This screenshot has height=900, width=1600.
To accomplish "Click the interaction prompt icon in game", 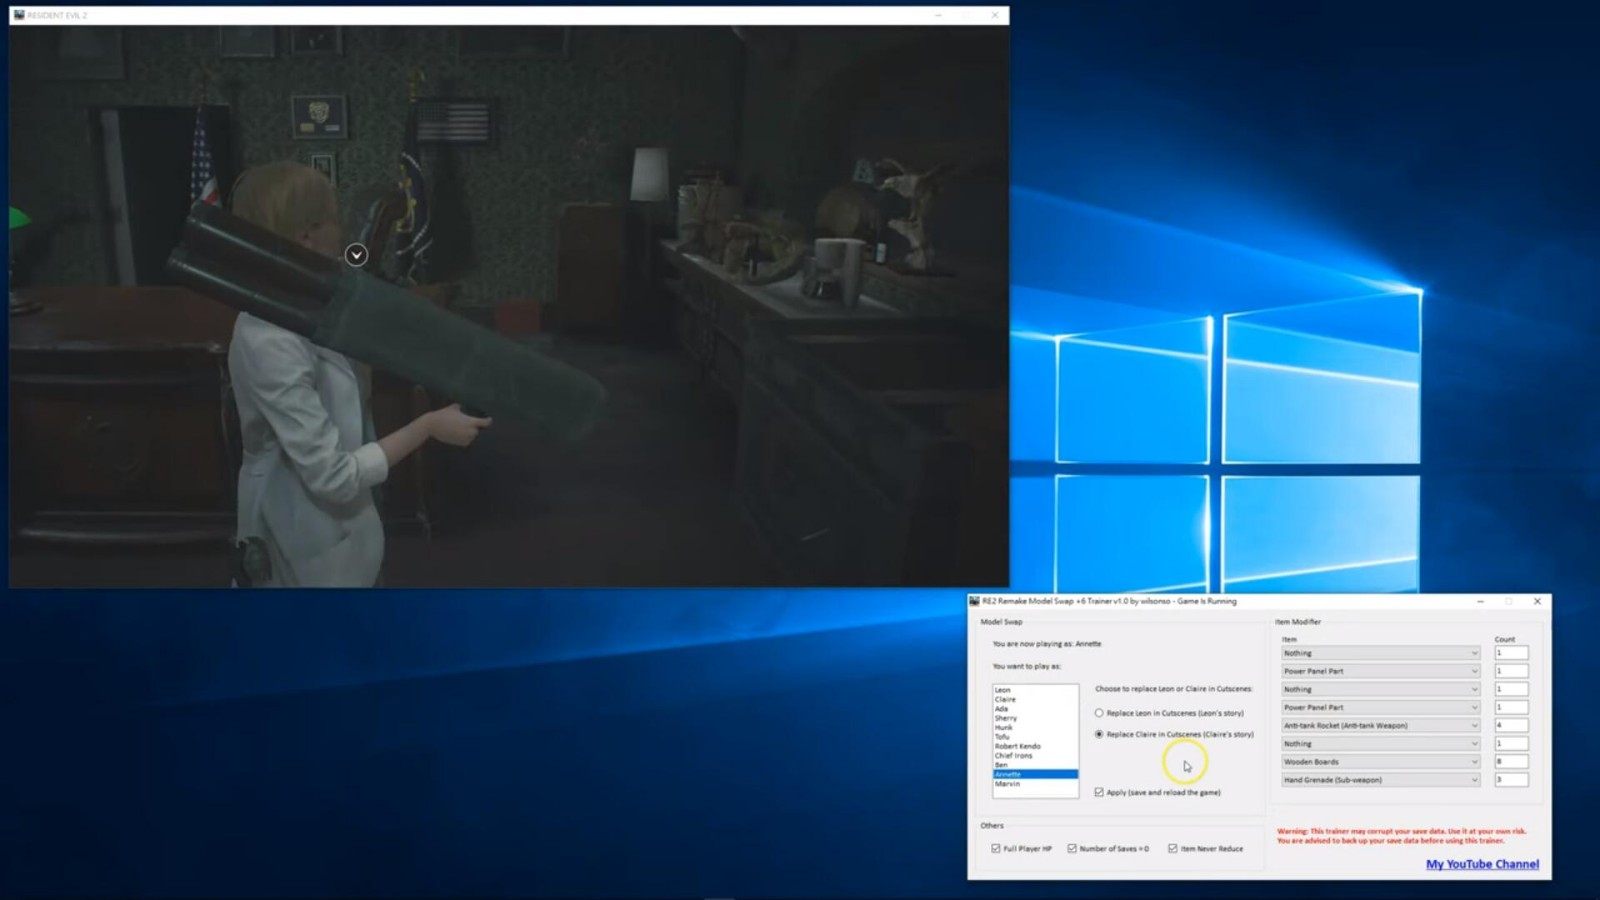I will tap(356, 255).
